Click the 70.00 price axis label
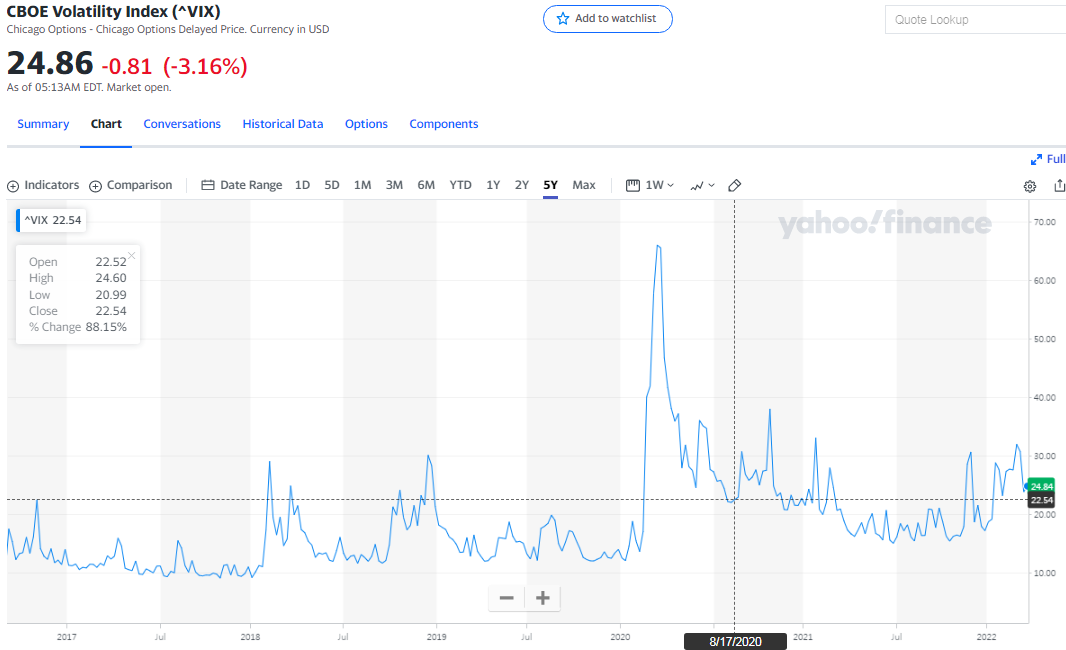This screenshot has width=1066, height=650. [1044, 222]
